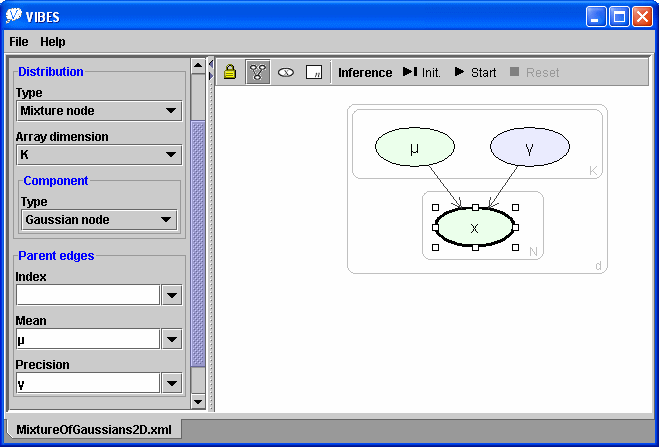Viewport: 659px width, 447px height.
Task: Select the add plate tool icon
Action: click(x=314, y=72)
